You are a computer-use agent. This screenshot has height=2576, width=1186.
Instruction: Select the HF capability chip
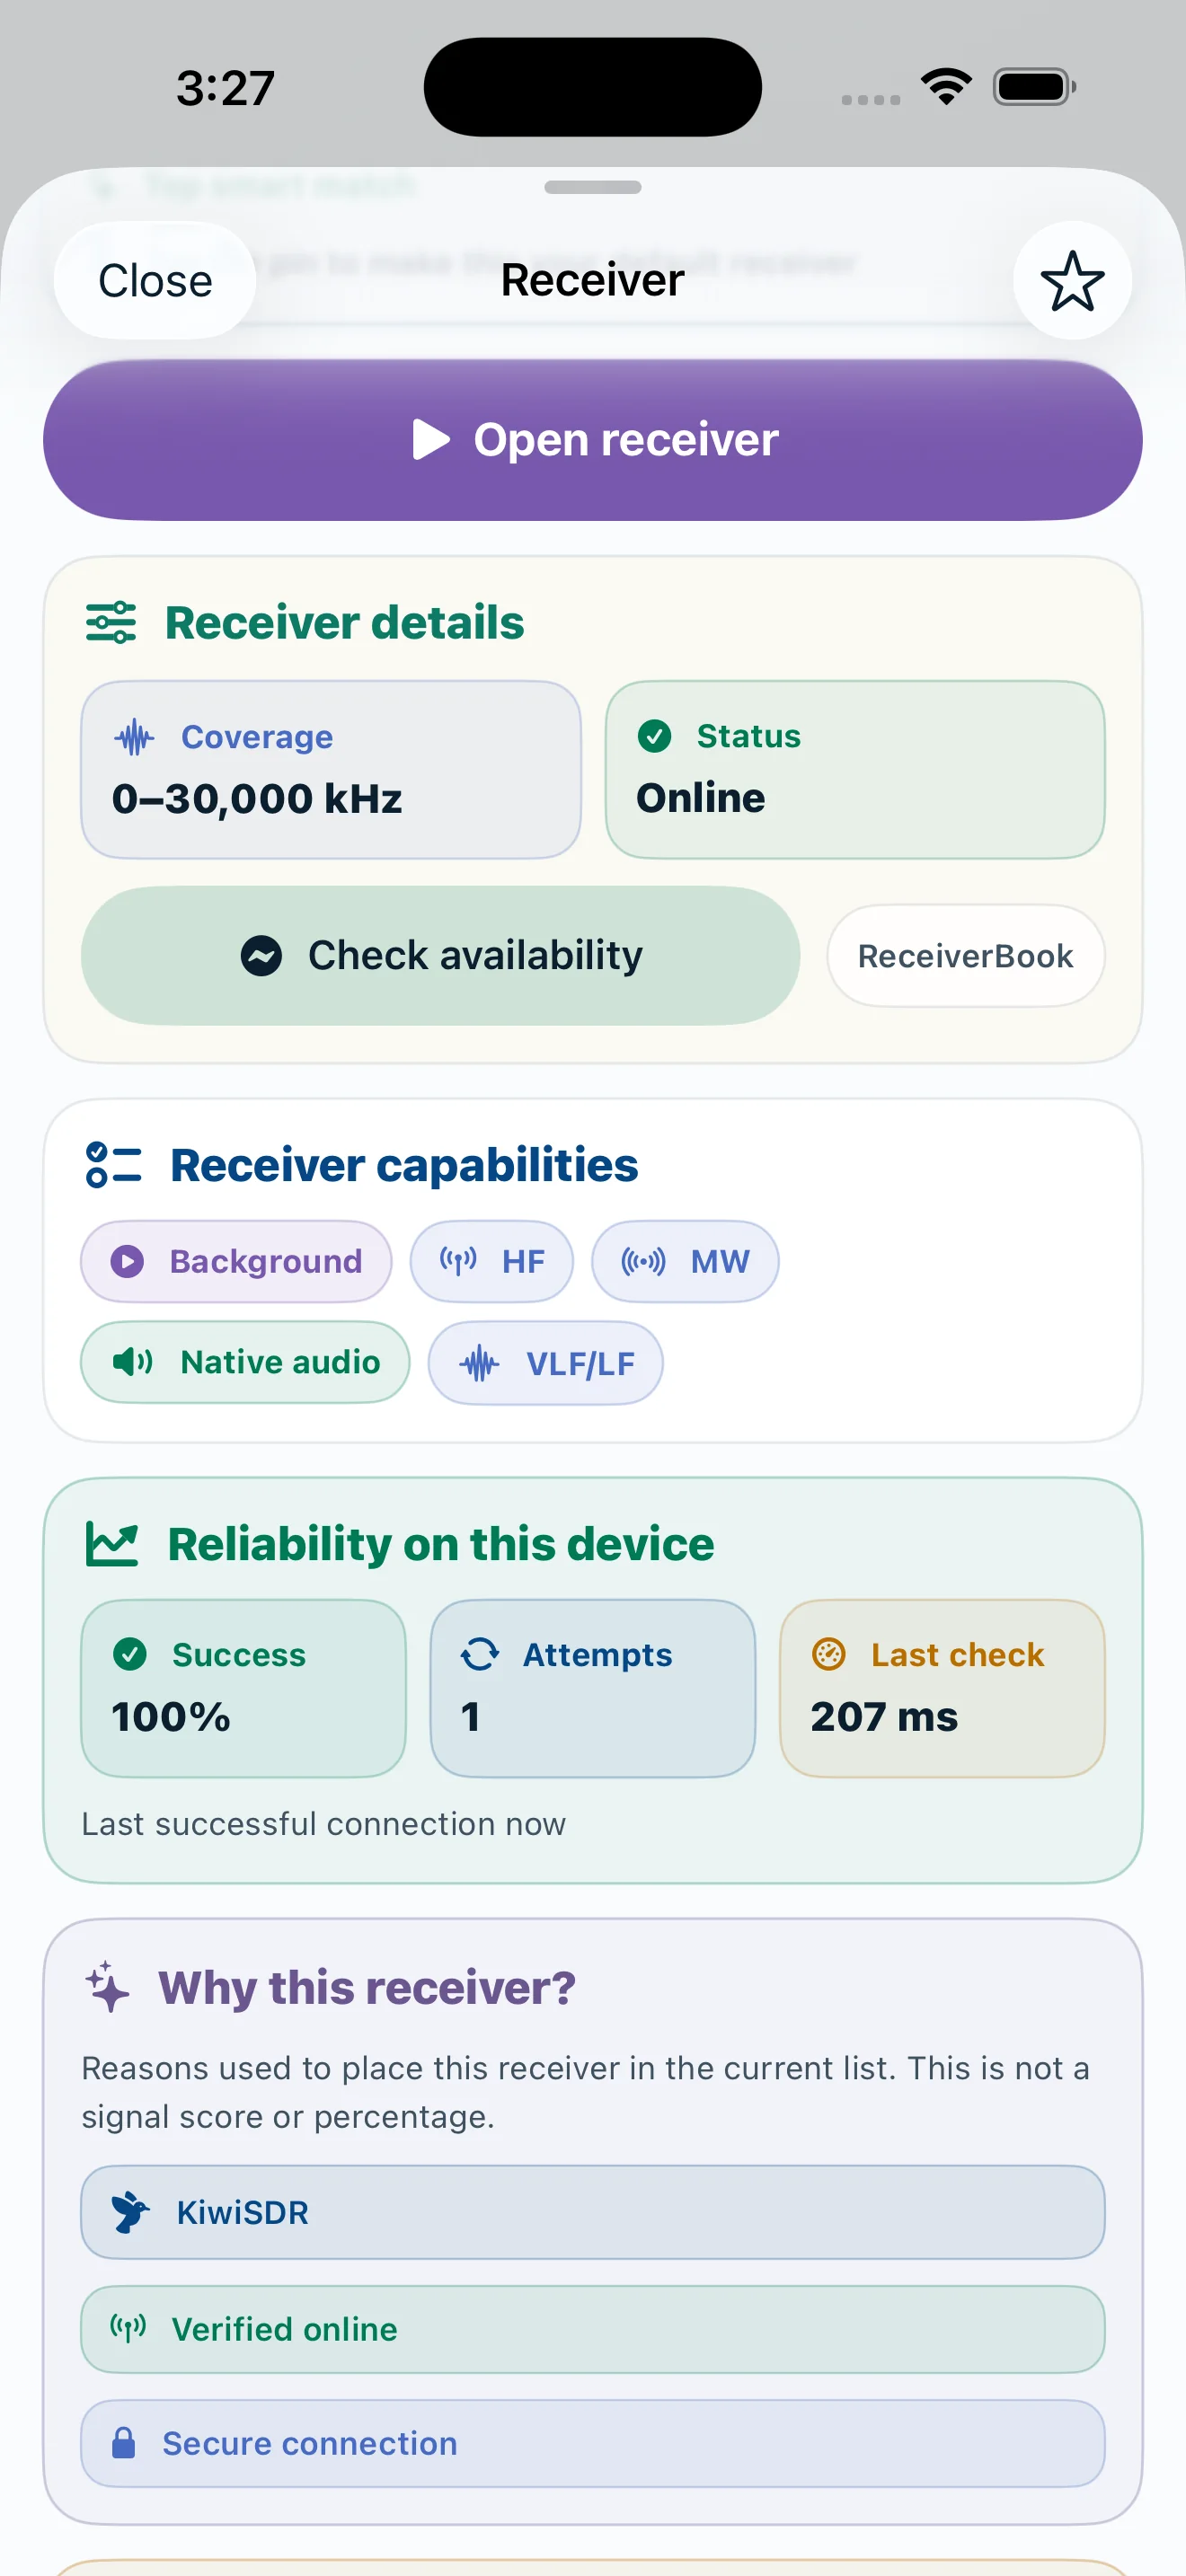coord(492,1262)
